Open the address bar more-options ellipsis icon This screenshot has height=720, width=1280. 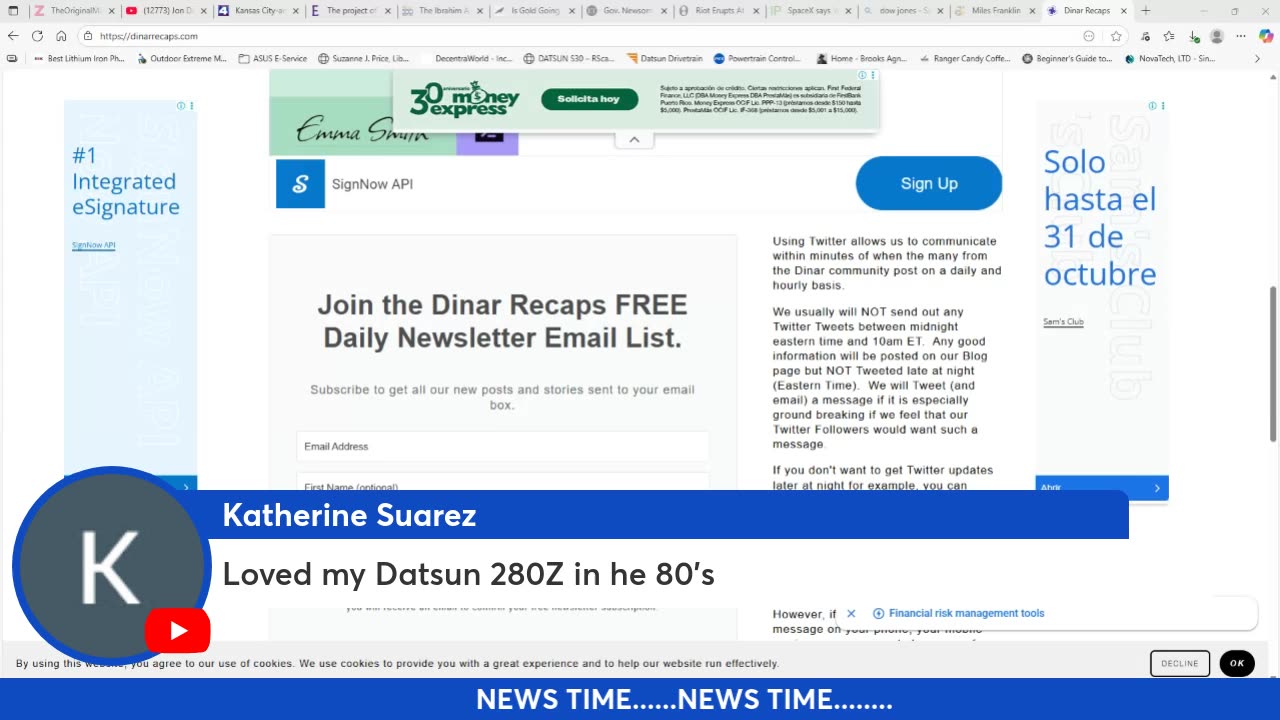point(1089,36)
